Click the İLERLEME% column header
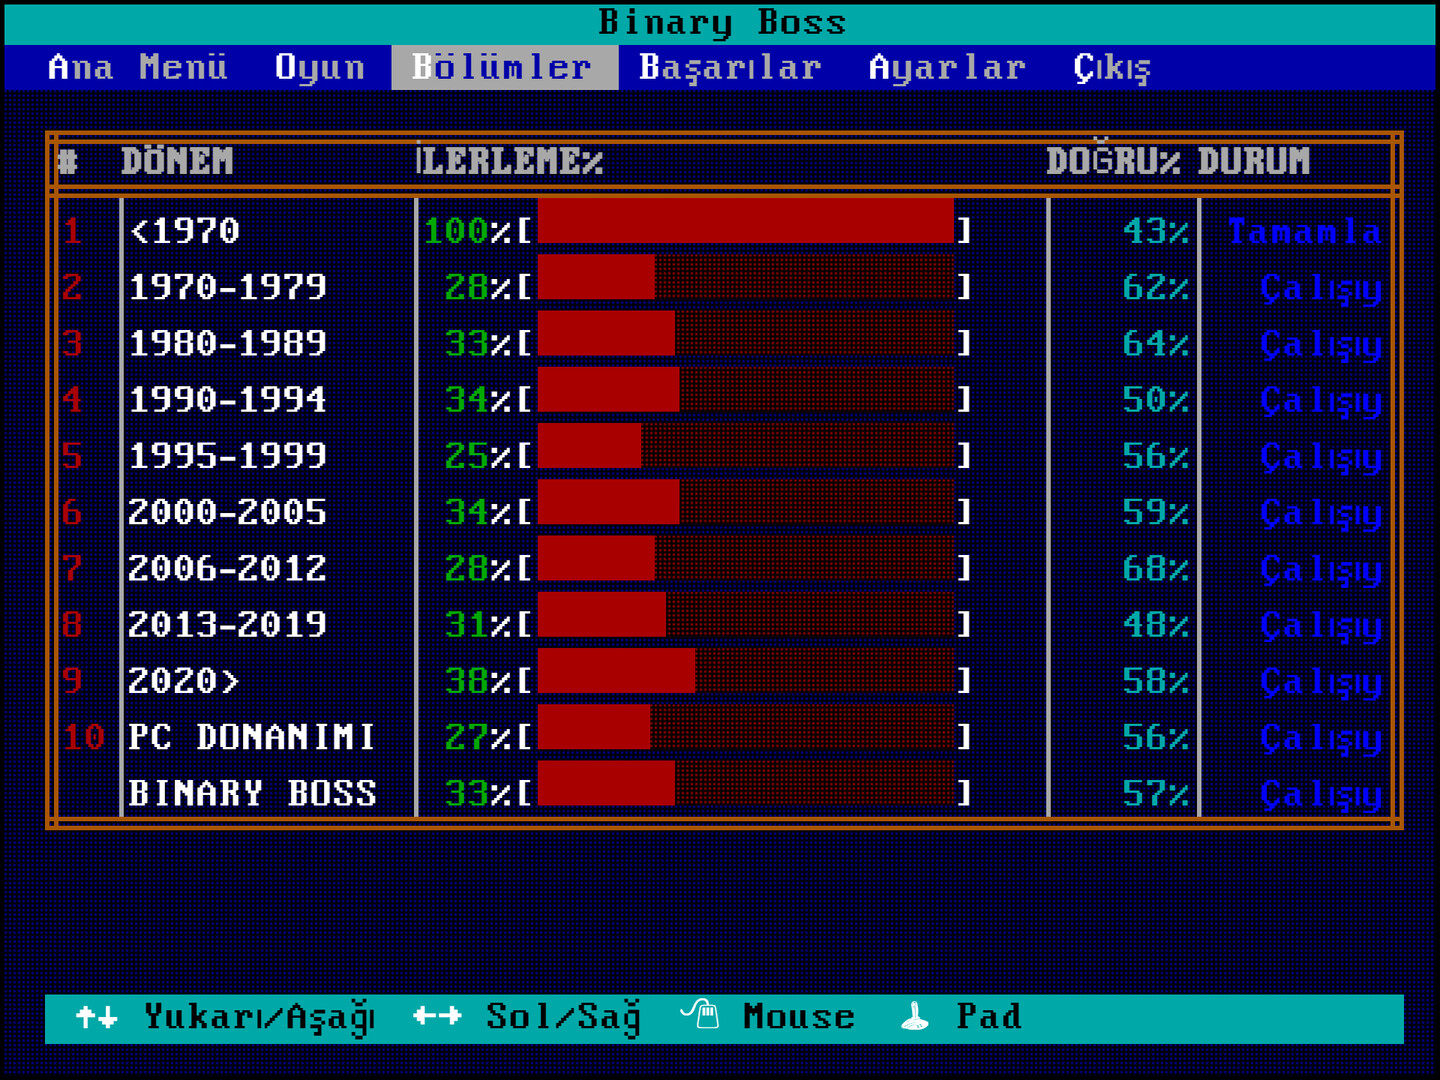This screenshot has width=1440, height=1080. point(509,161)
